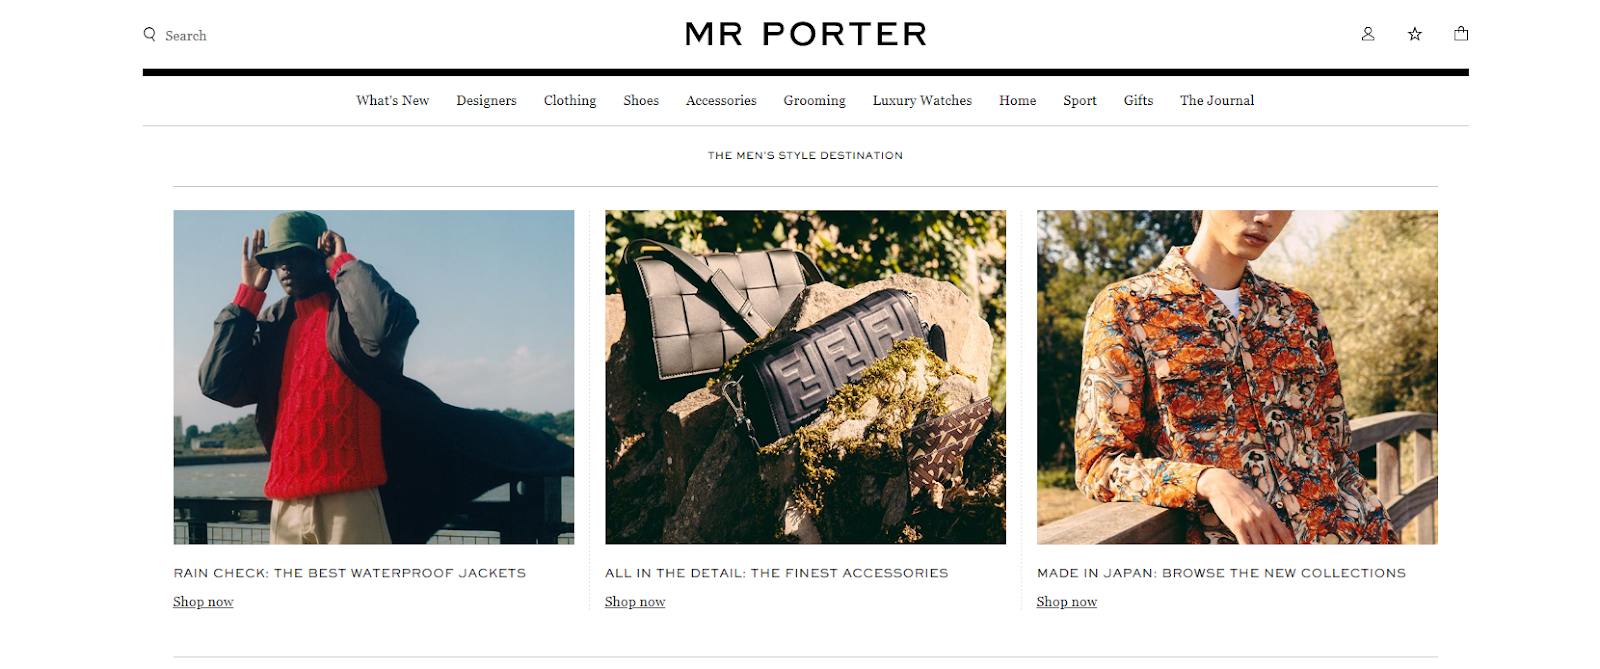Open the Clothing menu
The image size is (1600, 669).
pyautogui.click(x=570, y=100)
